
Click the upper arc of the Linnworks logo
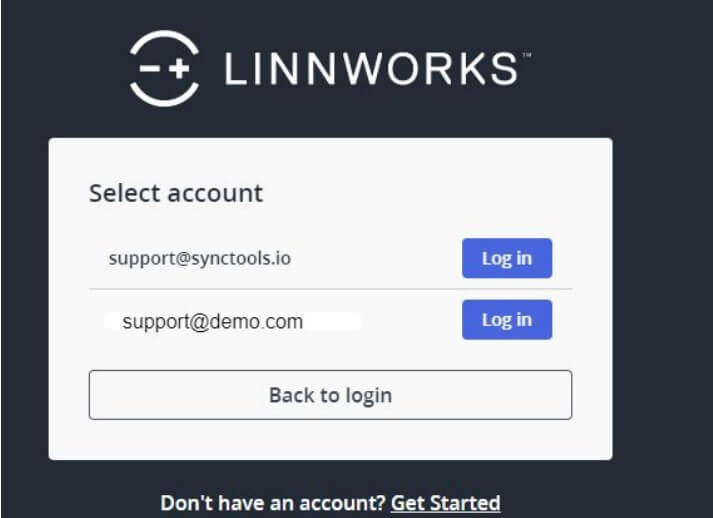click(x=164, y=43)
